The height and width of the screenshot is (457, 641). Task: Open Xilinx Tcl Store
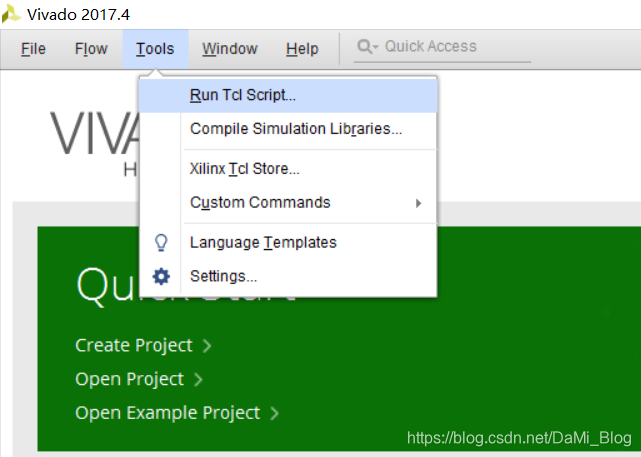pyautogui.click(x=288, y=168)
